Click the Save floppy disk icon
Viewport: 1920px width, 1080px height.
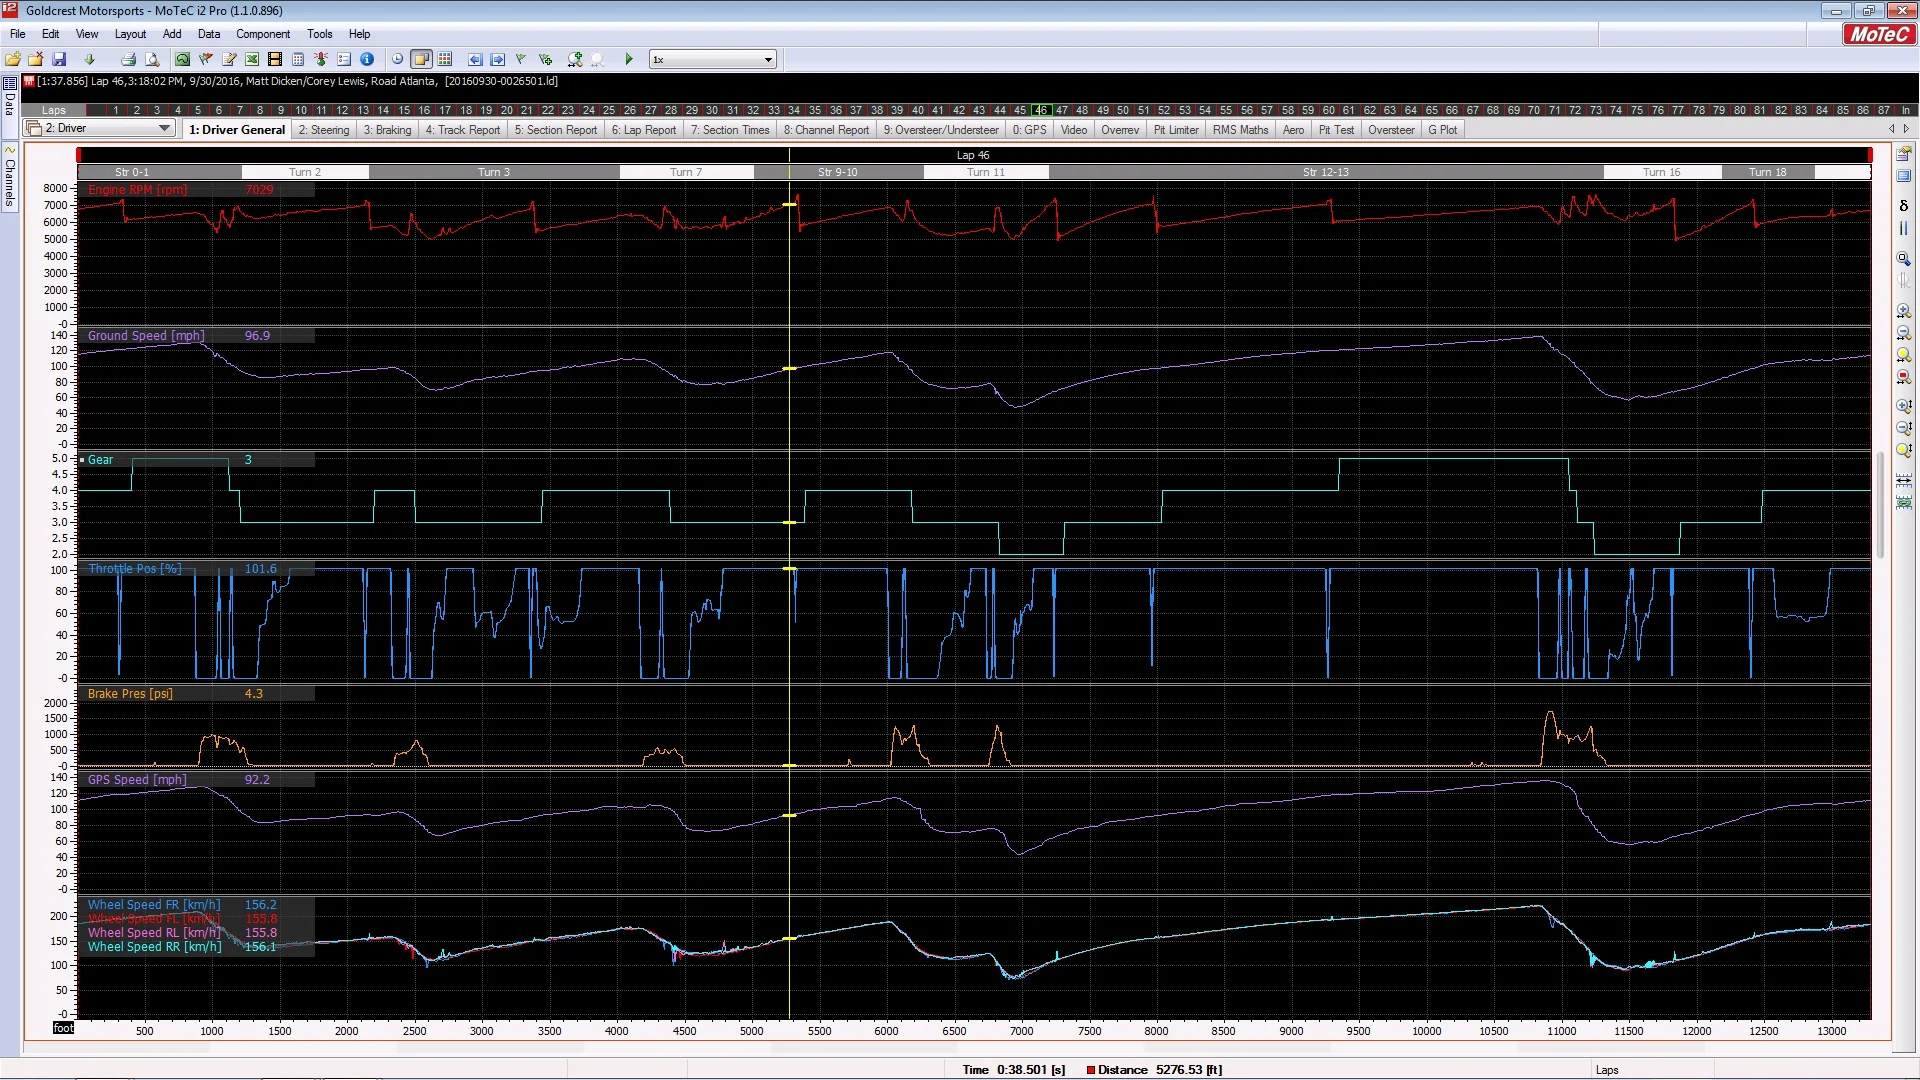click(59, 60)
